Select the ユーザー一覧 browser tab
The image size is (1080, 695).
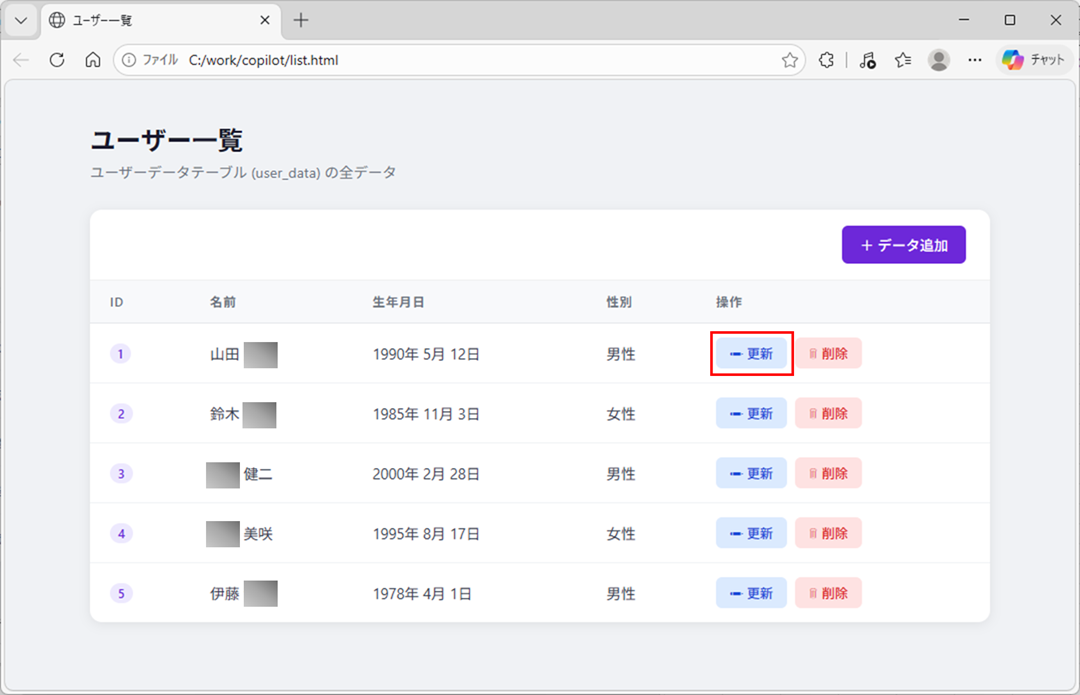point(150,20)
